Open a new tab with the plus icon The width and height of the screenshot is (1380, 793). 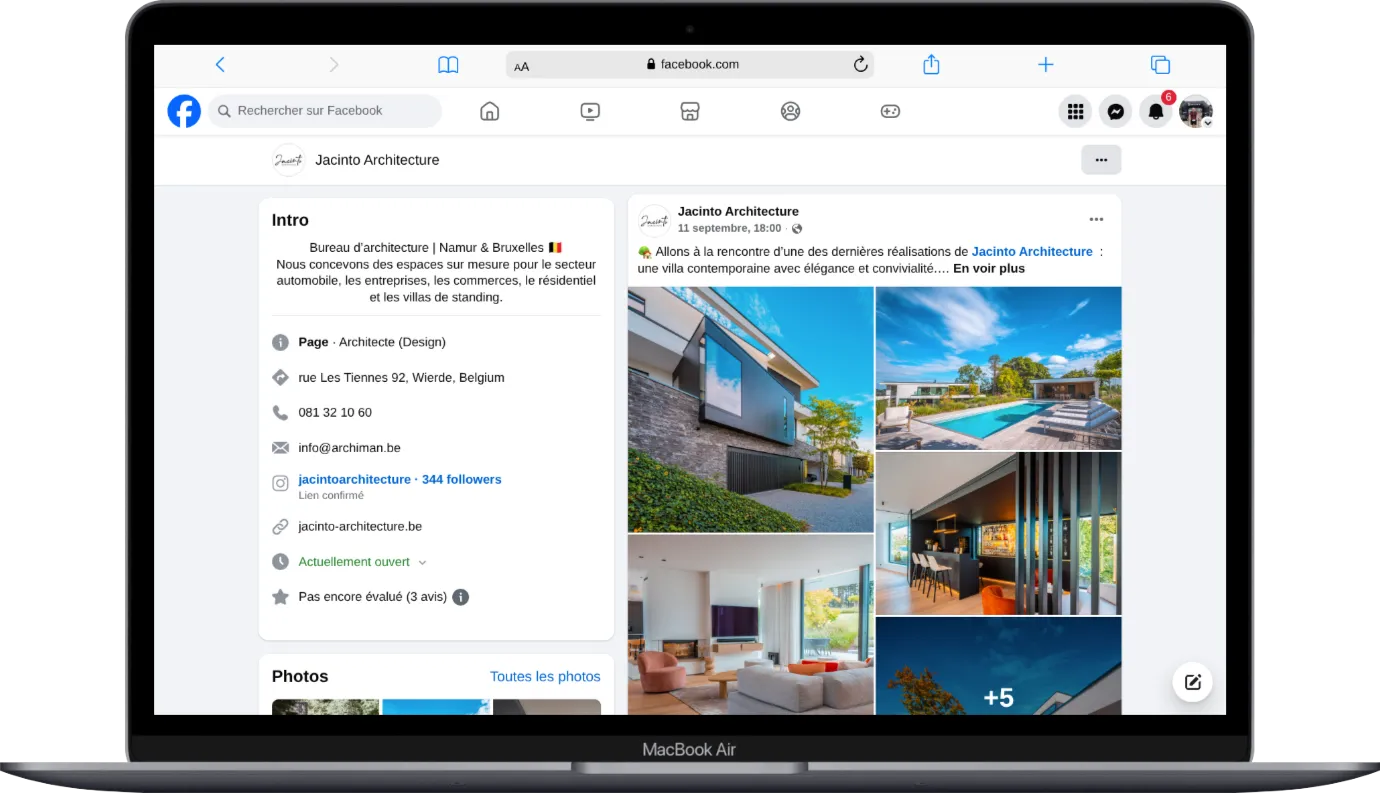point(1046,65)
